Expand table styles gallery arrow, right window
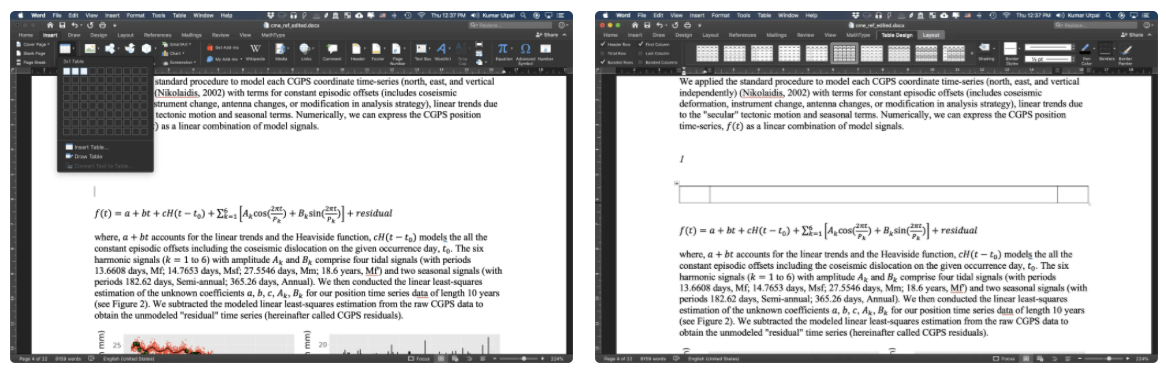 coord(972,53)
